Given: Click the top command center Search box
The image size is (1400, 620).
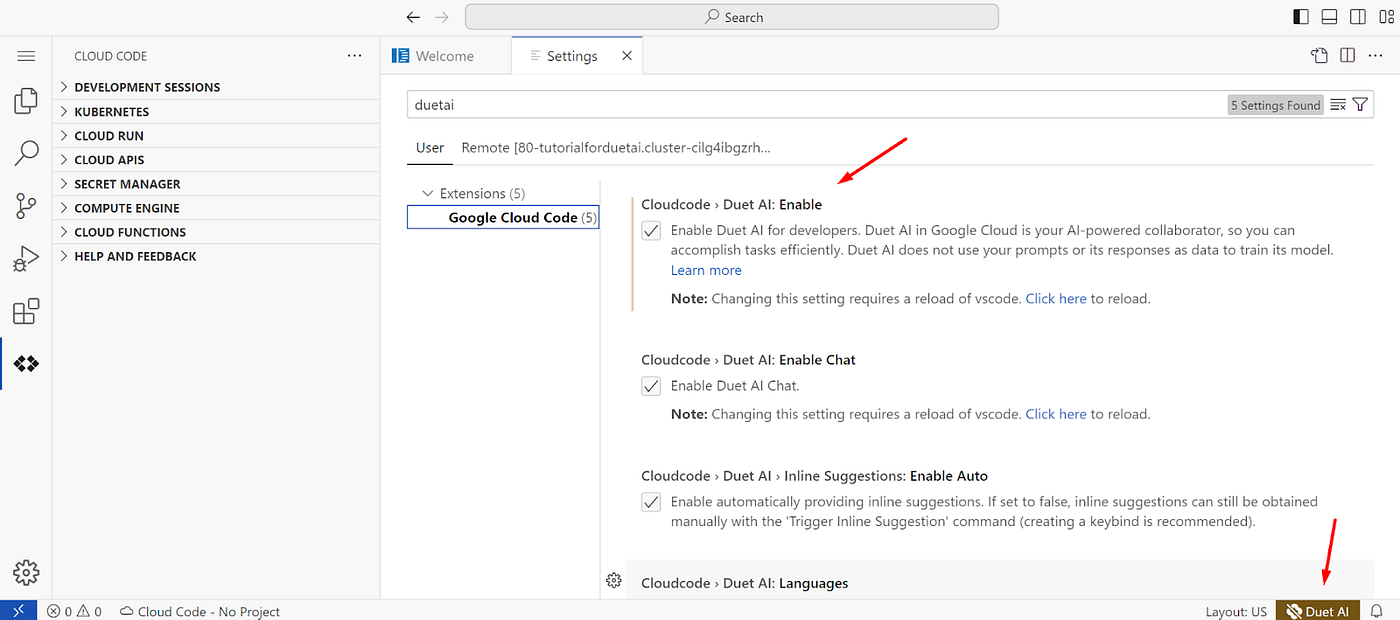Looking at the screenshot, I should pos(731,17).
